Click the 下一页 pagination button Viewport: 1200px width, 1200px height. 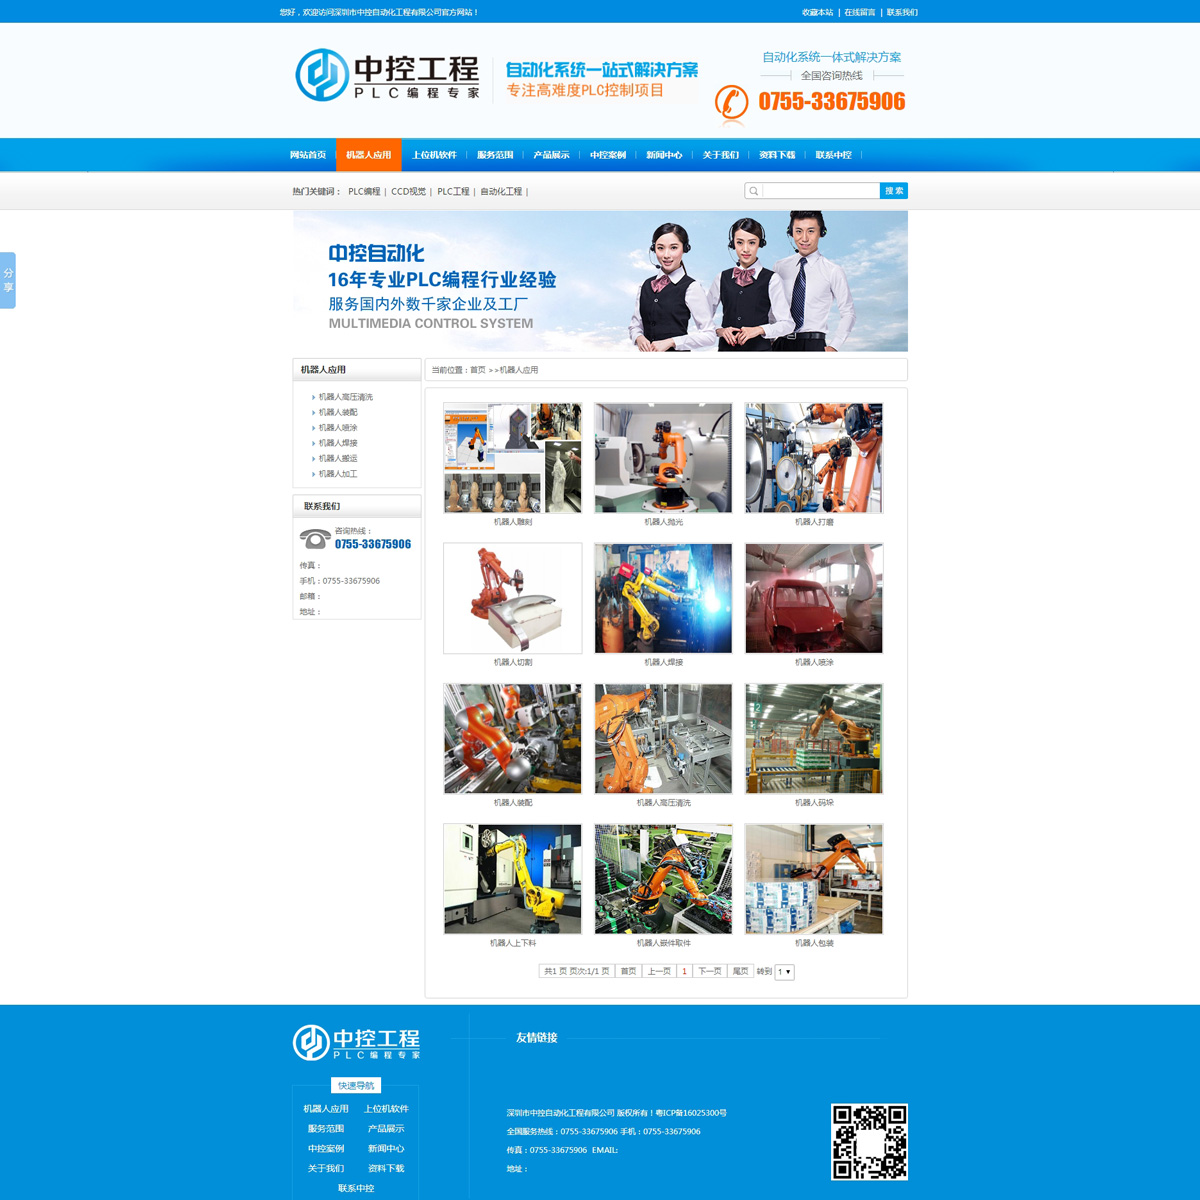pyautogui.click(x=709, y=971)
